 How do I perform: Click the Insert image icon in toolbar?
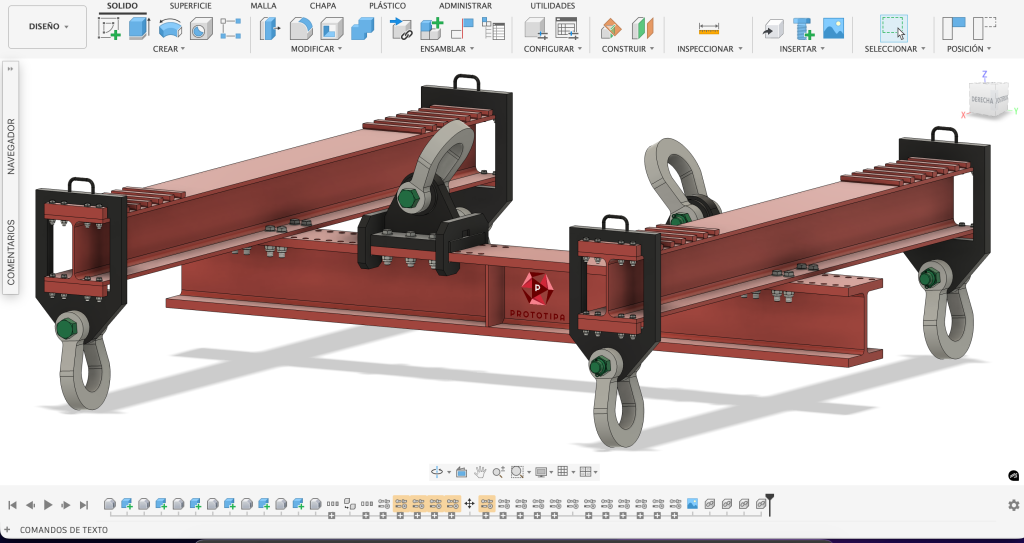(833, 29)
